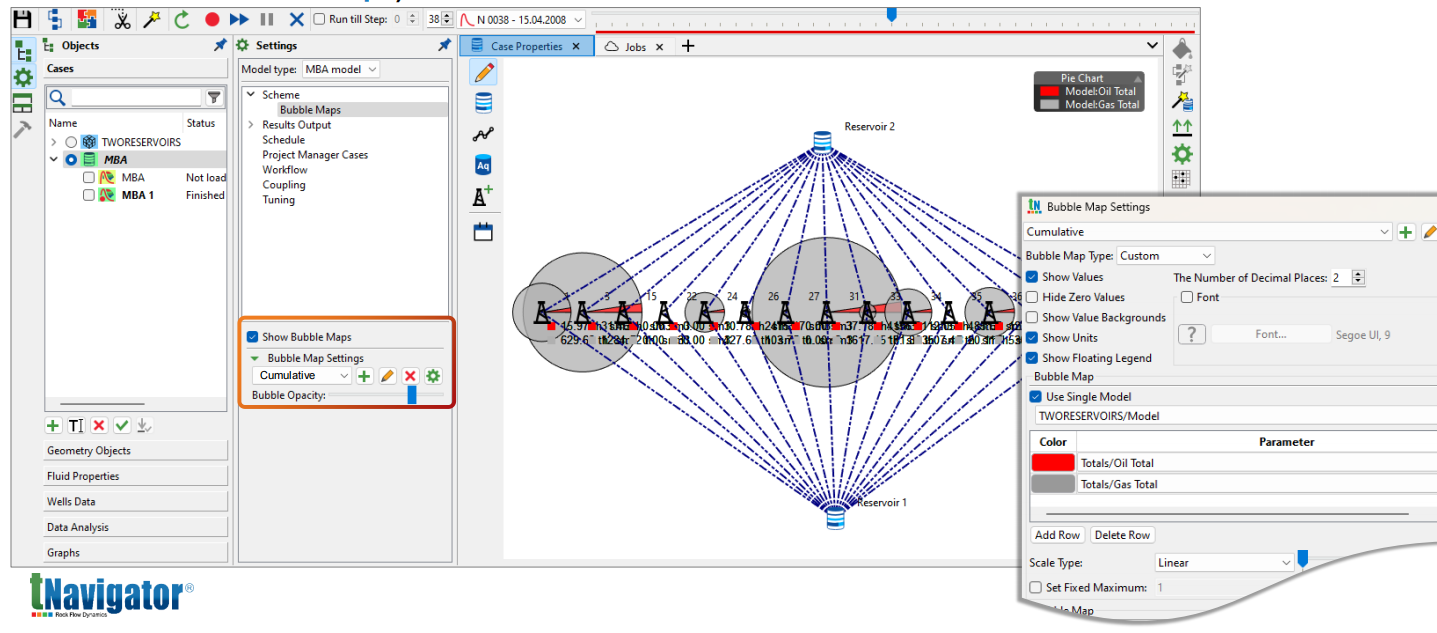Open the Scale Type Linear dropdown
The width and height of the screenshot is (1437, 633).
click(1225, 563)
